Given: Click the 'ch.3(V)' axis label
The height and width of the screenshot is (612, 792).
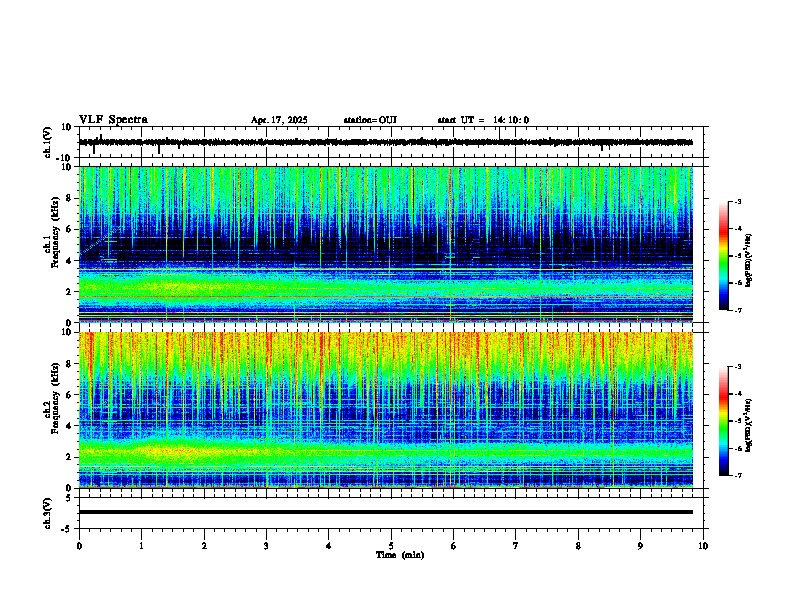Looking at the screenshot, I should [x=48, y=513].
